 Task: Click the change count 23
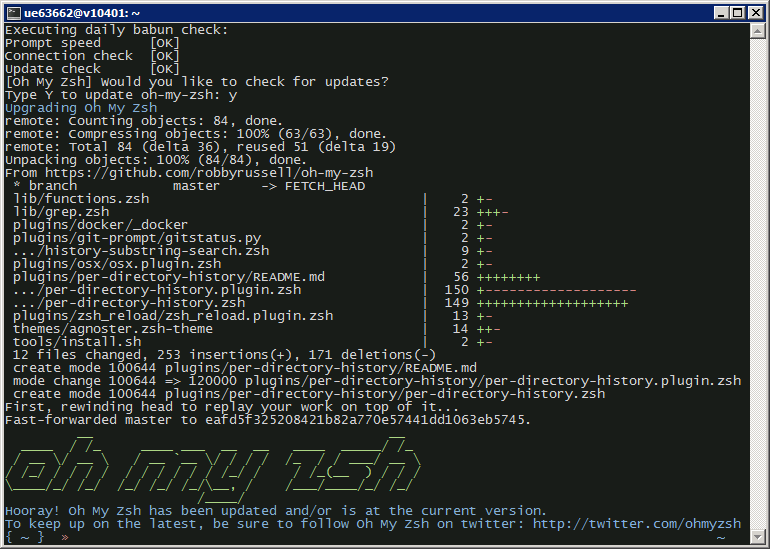pos(461,212)
